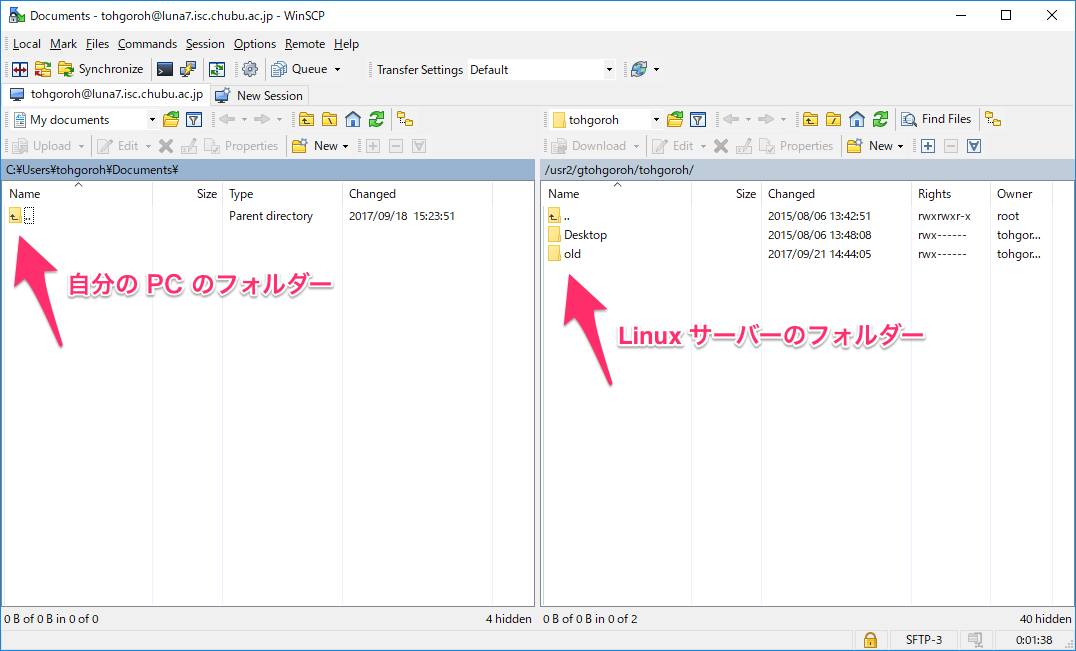1076x651 pixels.
Task: Go to home directory on the remote panel
Action: click(856, 119)
